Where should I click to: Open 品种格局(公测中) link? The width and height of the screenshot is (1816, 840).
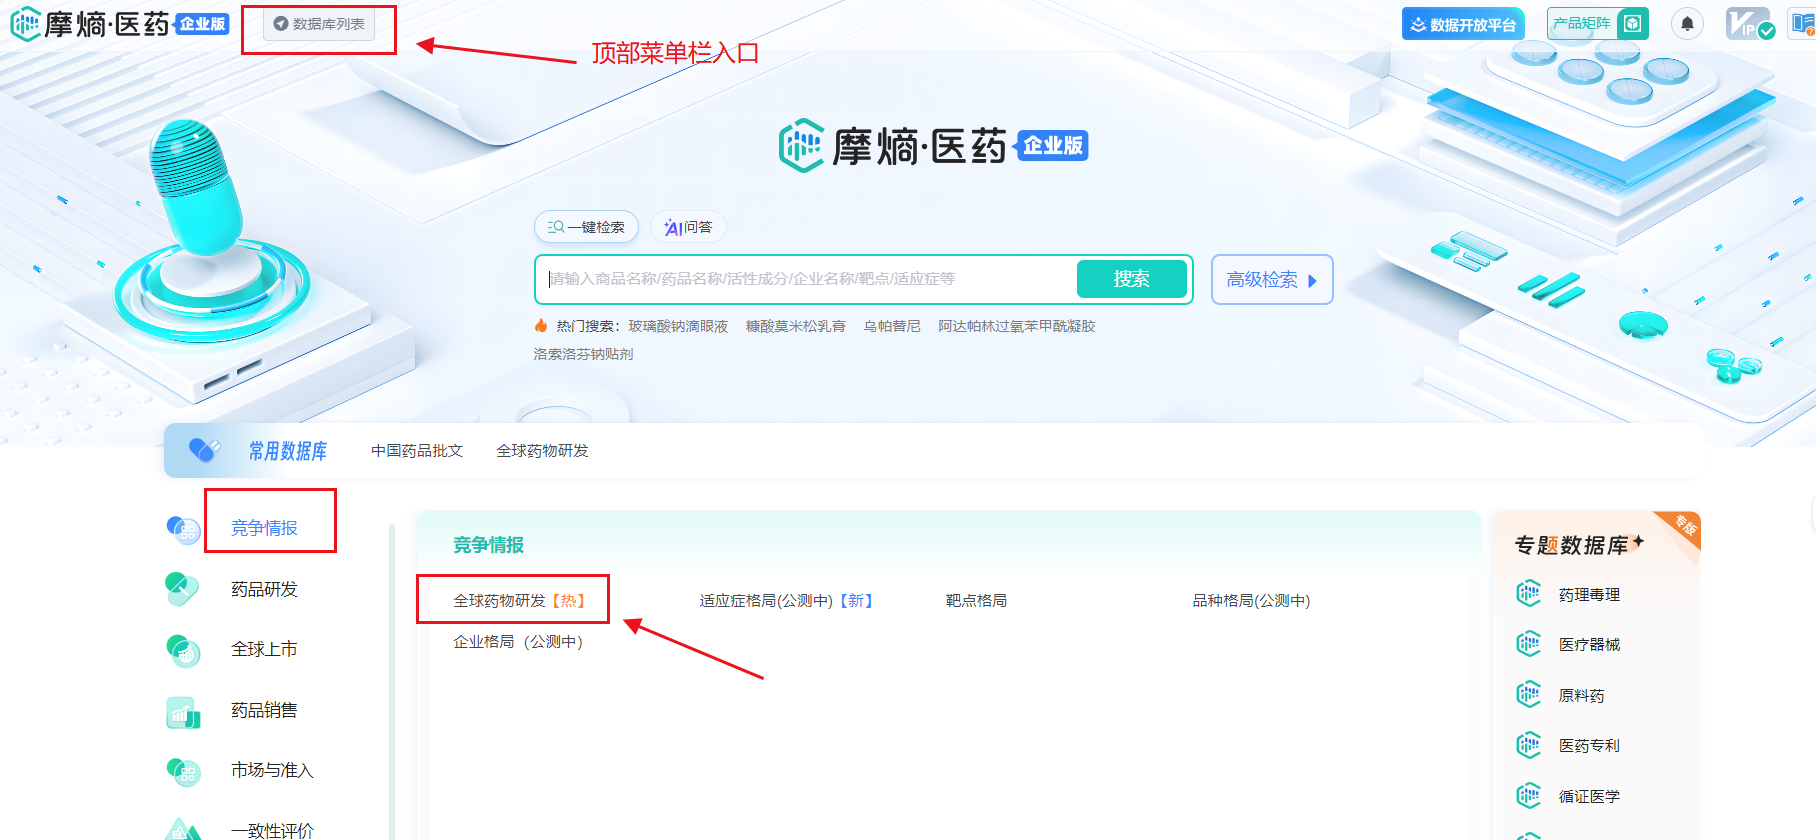tap(1251, 600)
